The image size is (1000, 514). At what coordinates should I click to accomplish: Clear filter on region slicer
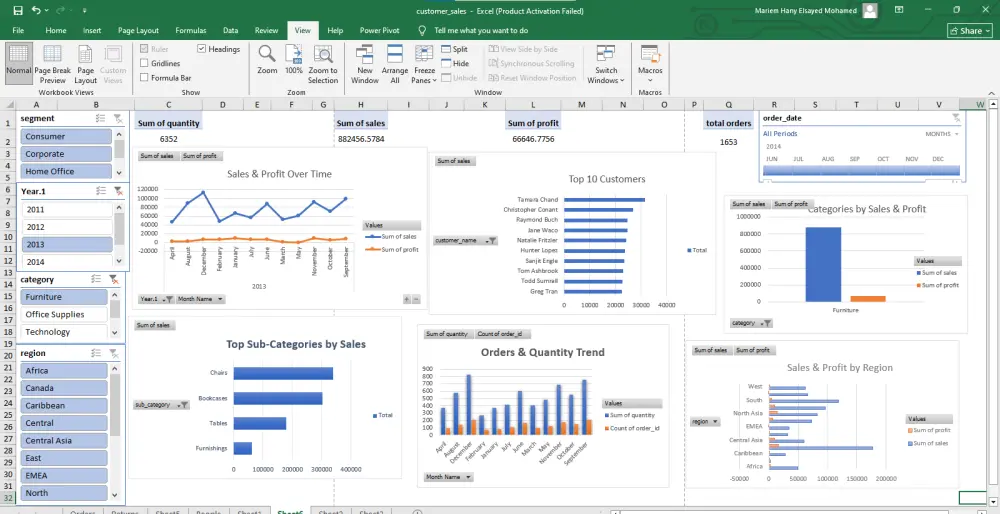click(x=114, y=353)
